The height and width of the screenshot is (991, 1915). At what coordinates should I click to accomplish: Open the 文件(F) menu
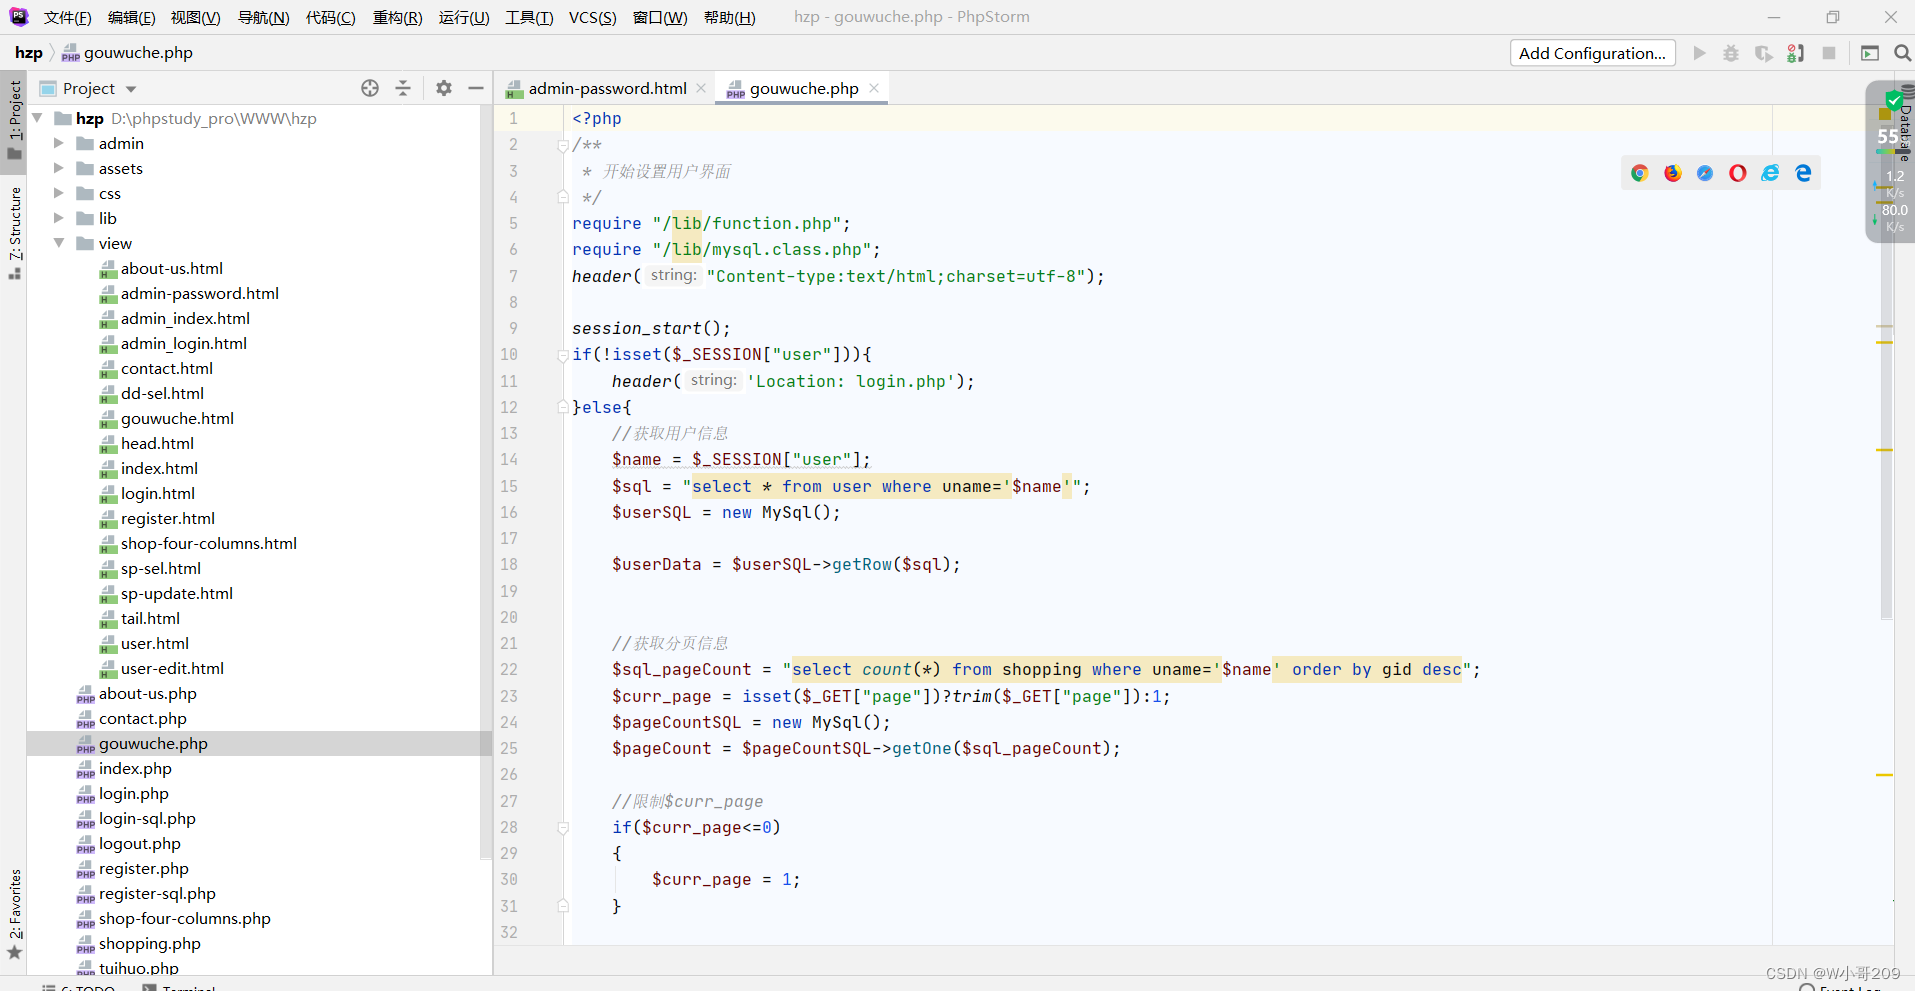[x=67, y=17]
